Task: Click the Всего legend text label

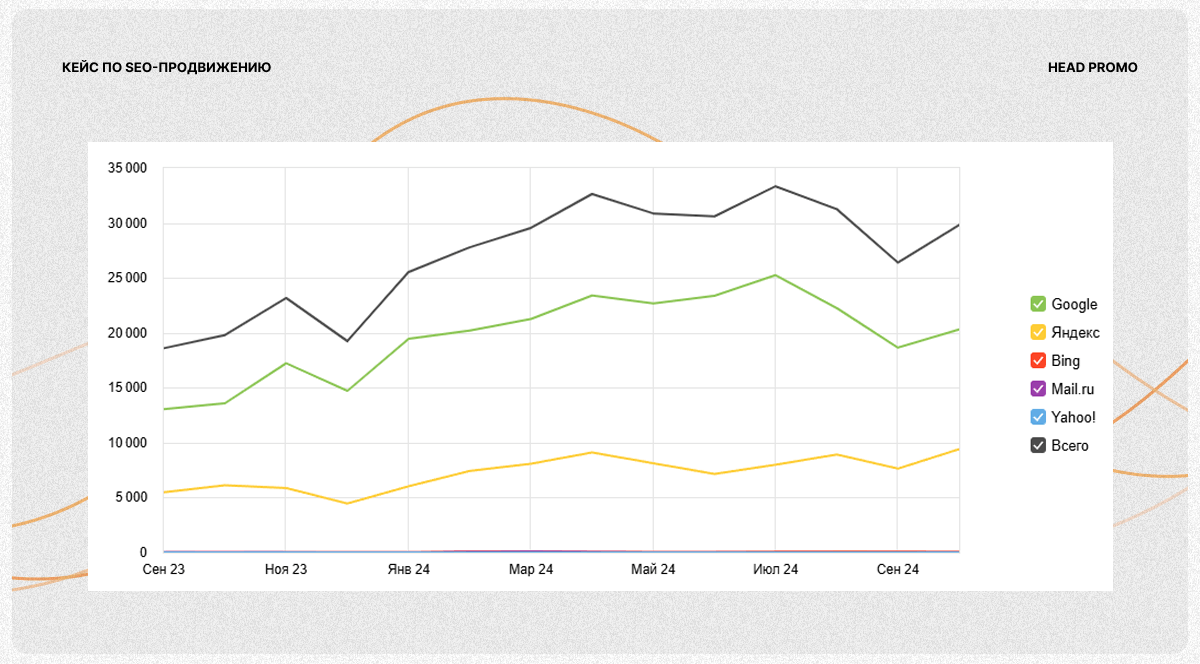Action: tap(1070, 445)
